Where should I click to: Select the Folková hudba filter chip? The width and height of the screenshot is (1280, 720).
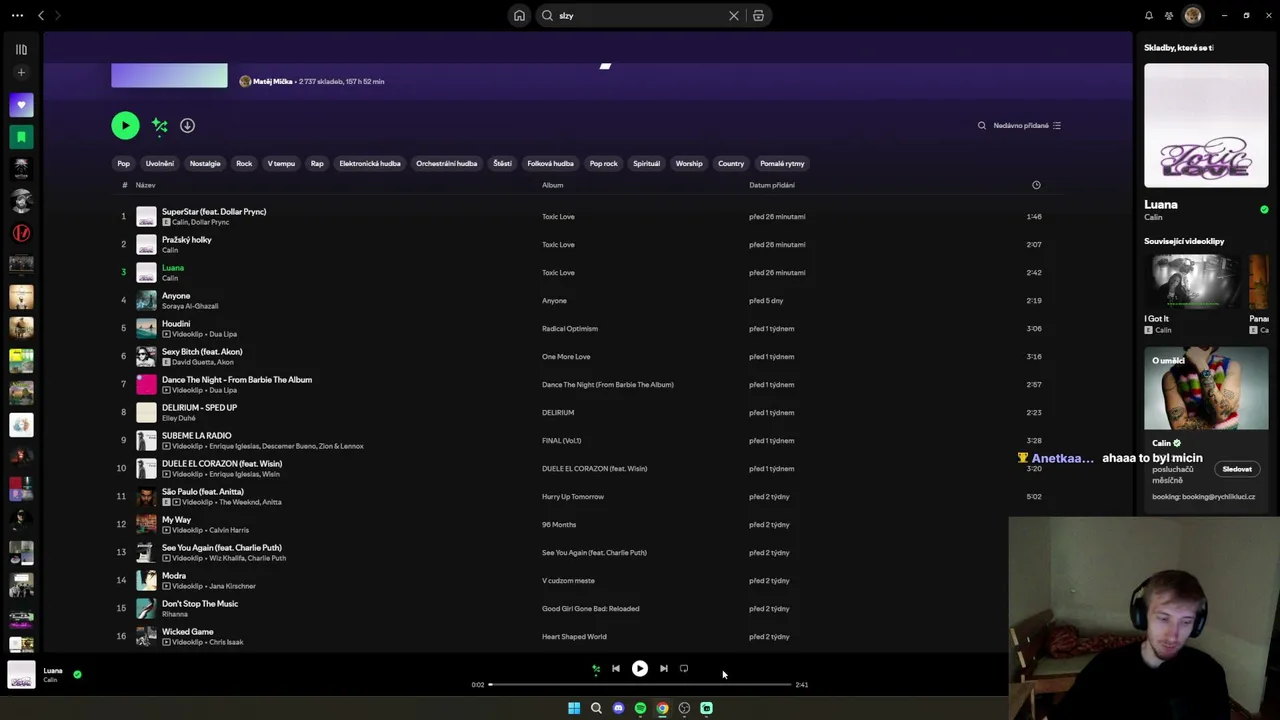(x=551, y=164)
